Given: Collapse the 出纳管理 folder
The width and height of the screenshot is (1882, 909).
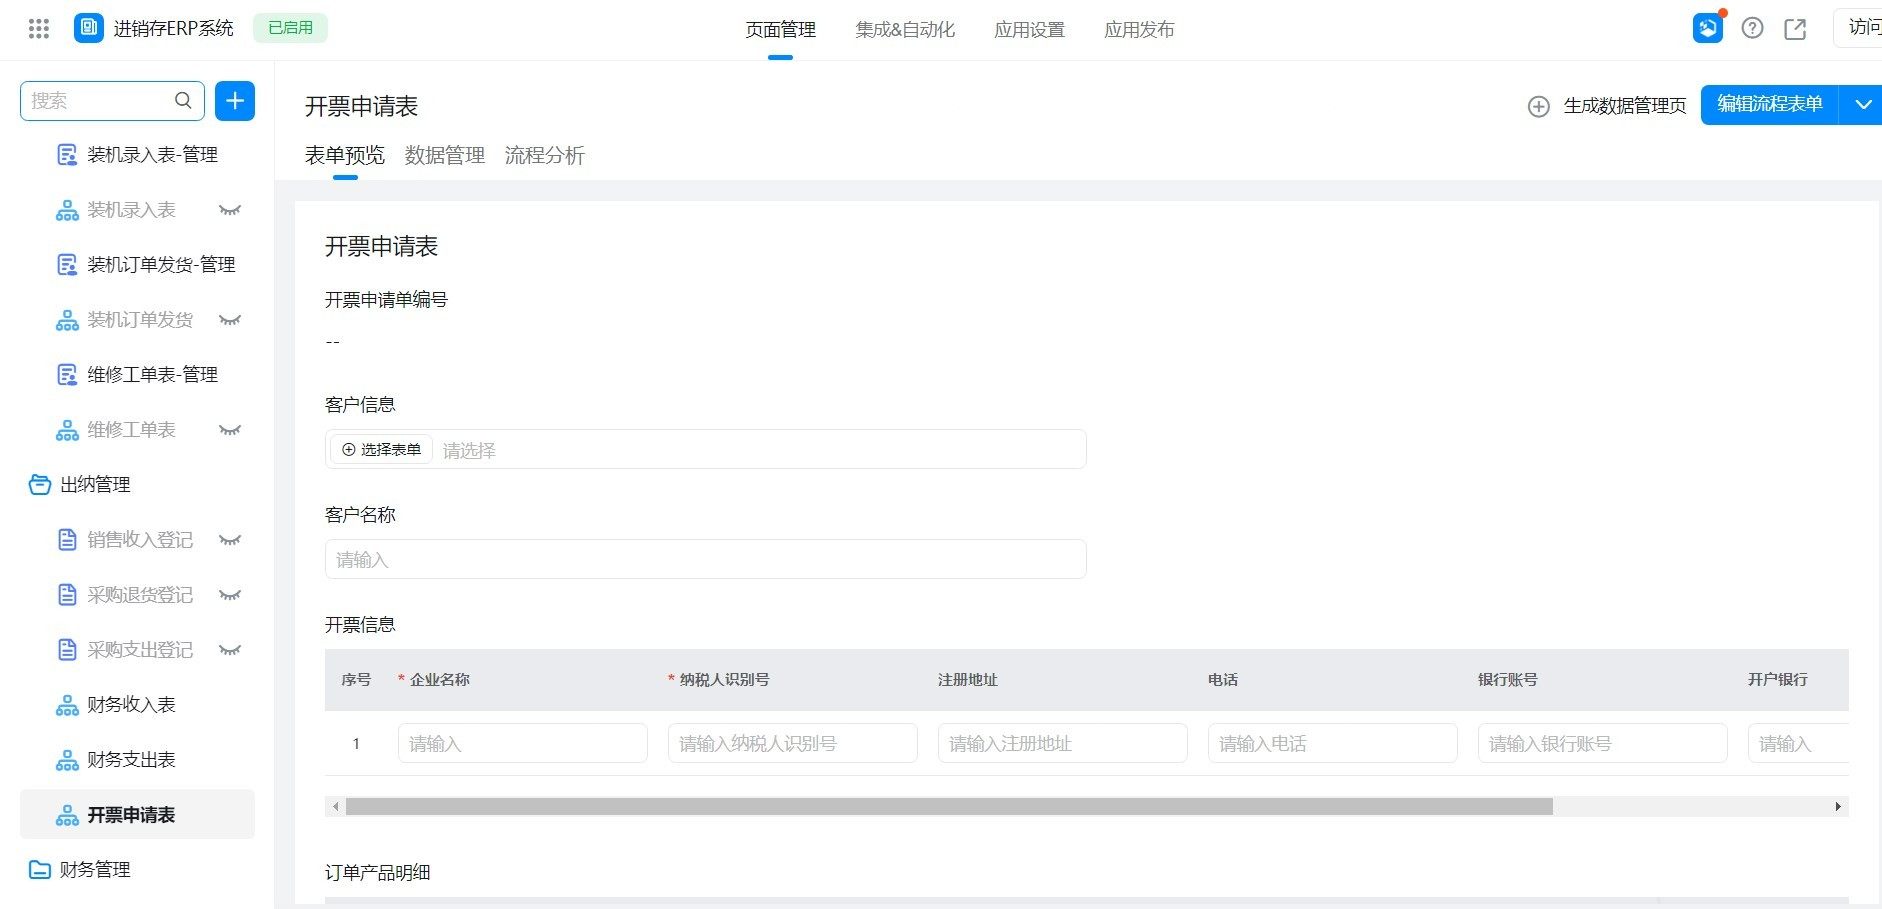Looking at the screenshot, I should click(40, 485).
